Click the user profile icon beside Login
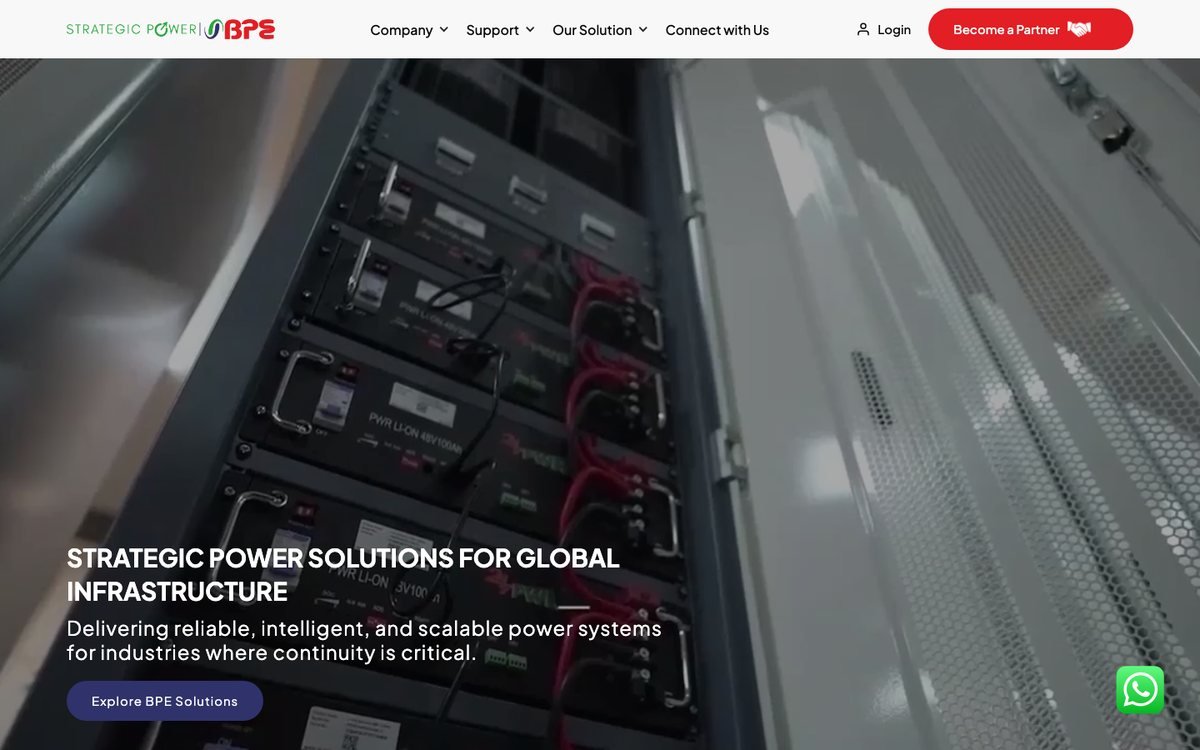The height and width of the screenshot is (750, 1200). (863, 30)
